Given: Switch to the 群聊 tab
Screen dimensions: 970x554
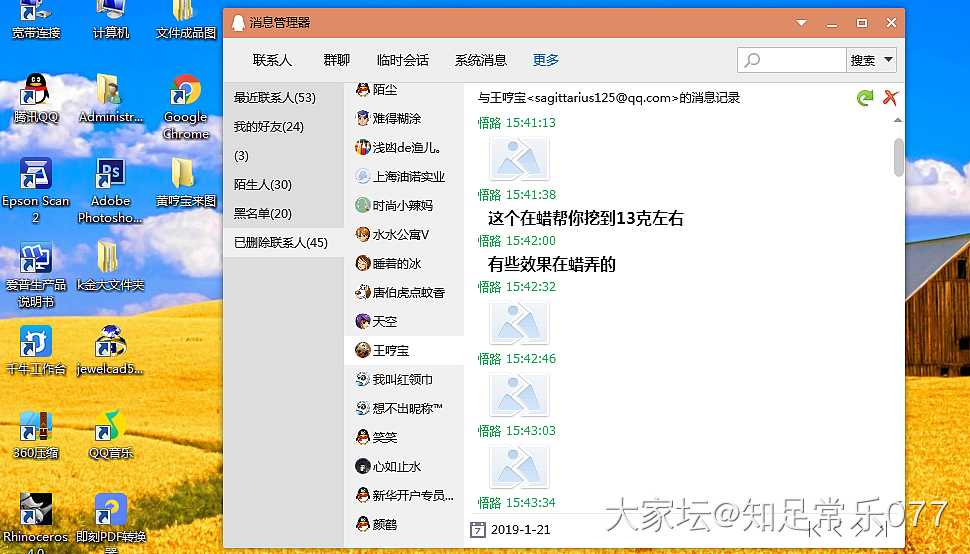Looking at the screenshot, I should [337, 60].
